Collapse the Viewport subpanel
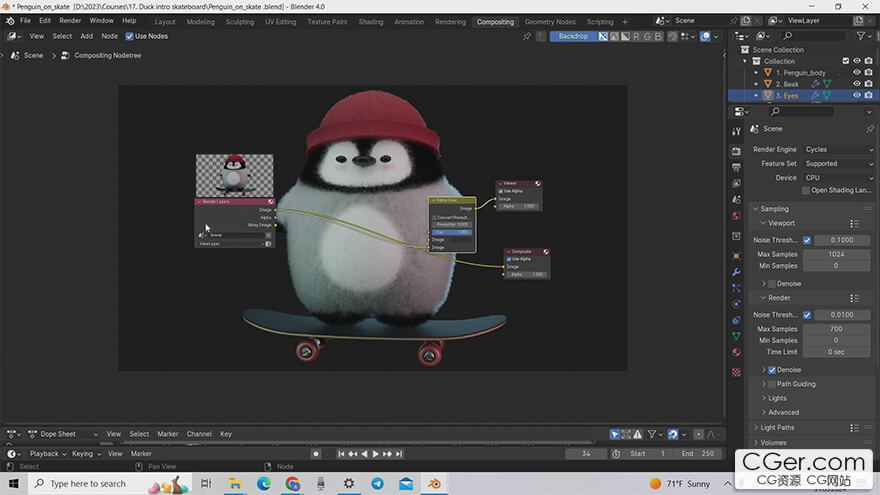Viewport: 880px width, 495px height. point(763,223)
